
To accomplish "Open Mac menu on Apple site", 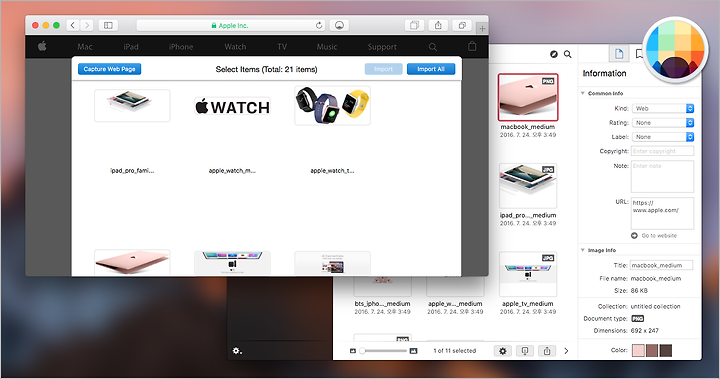I will 85,47.
